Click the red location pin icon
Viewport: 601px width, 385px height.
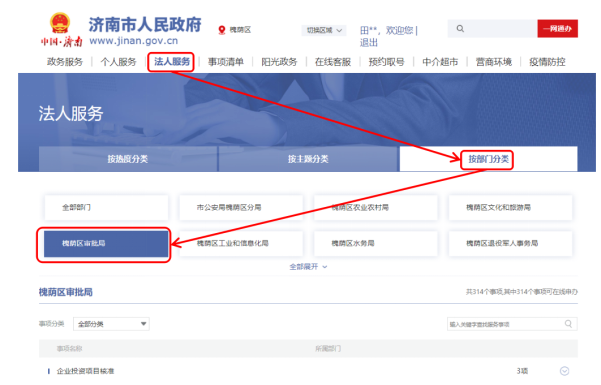point(222,30)
